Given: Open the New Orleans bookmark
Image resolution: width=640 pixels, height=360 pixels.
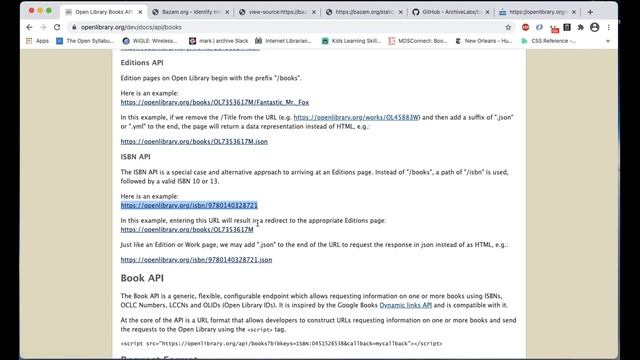Looking at the screenshot, I should pyautogui.click(x=484, y=41).
